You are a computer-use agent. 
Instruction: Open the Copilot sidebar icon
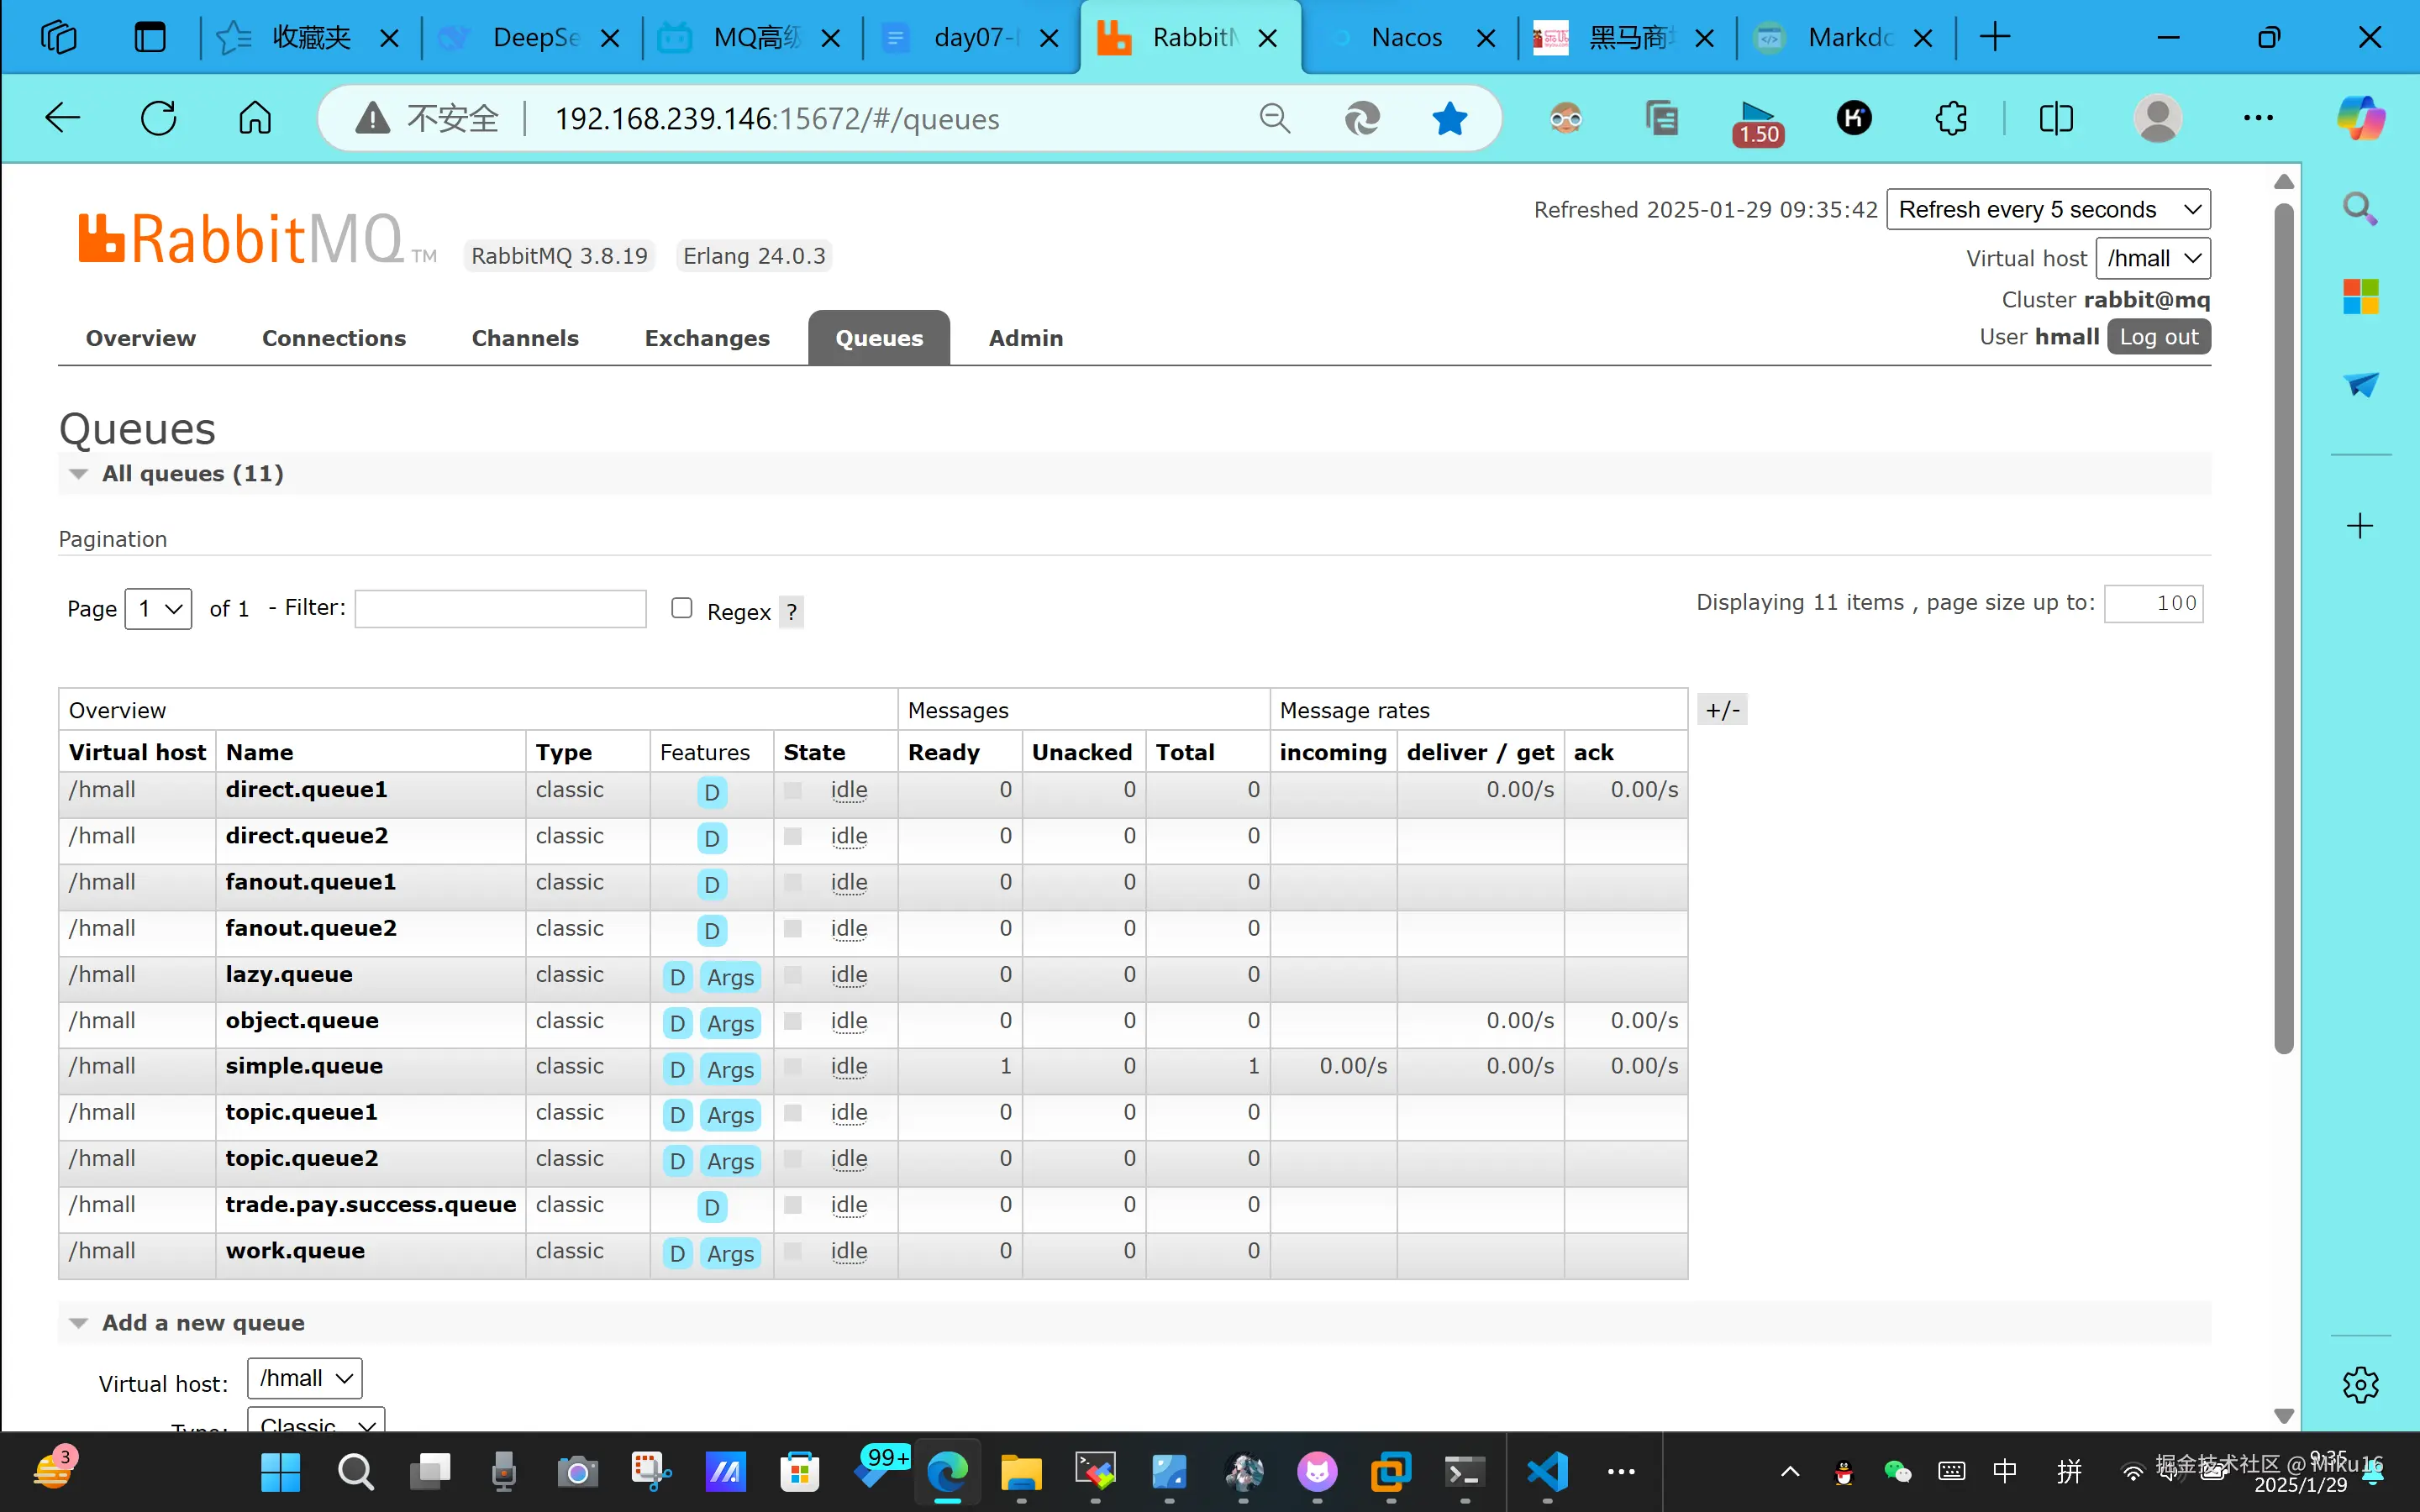pos(2360,118)
